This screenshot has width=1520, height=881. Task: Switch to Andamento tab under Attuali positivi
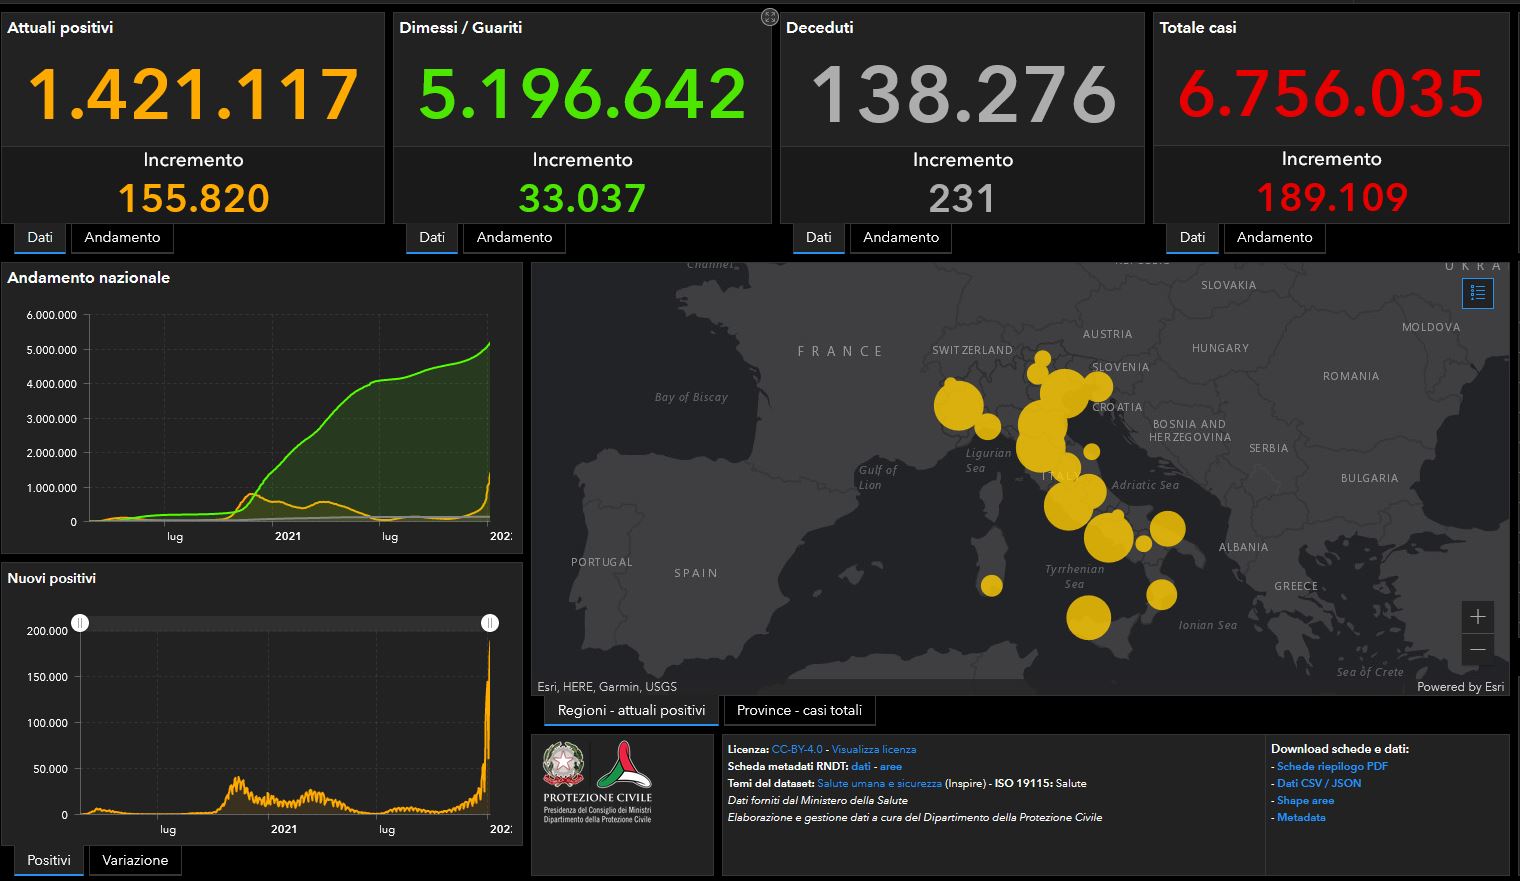122,238
